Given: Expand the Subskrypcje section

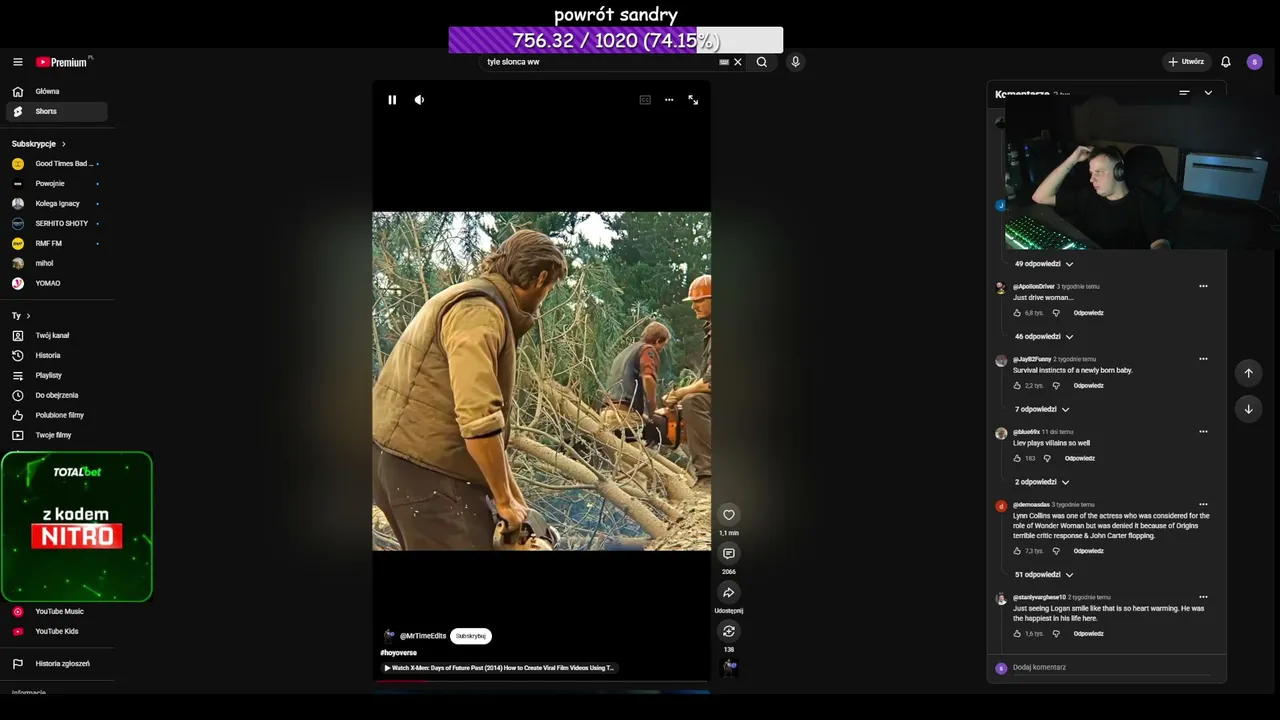Looking at the screenshot, I should (39, 144).
